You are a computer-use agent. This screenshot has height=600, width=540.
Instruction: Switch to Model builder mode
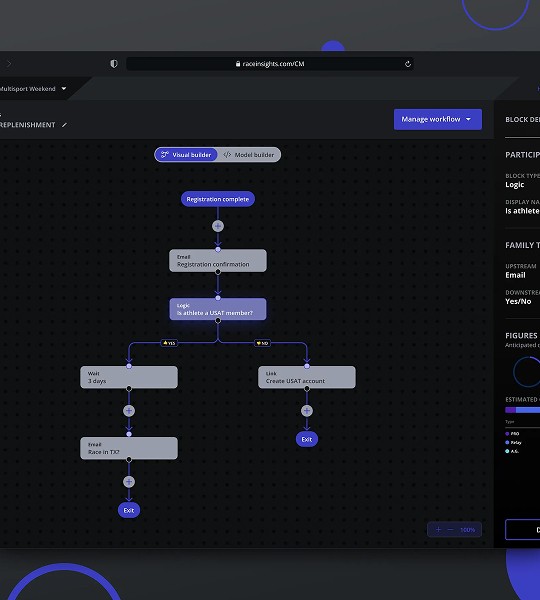249,155
